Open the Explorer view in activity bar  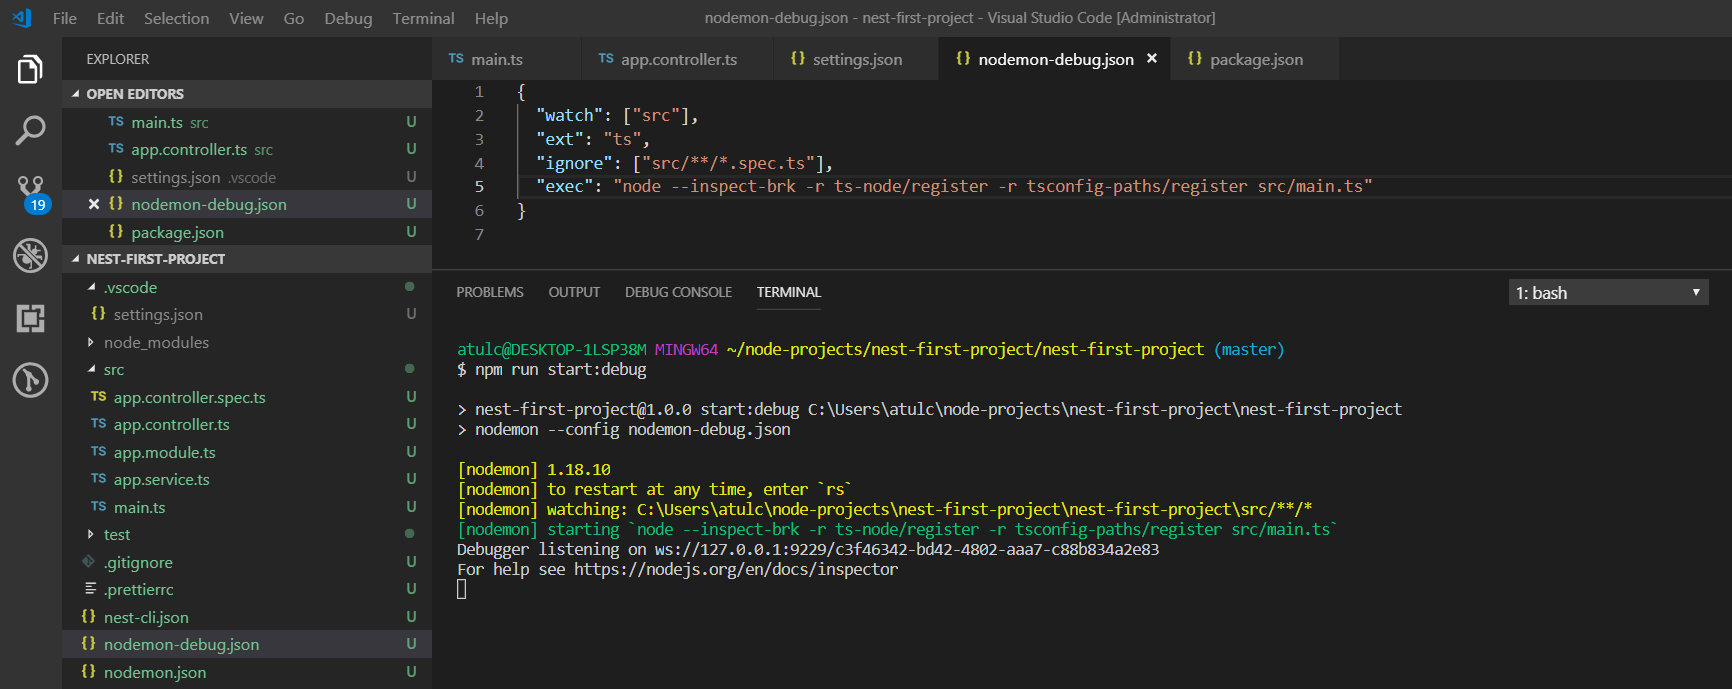click(30, 70)
